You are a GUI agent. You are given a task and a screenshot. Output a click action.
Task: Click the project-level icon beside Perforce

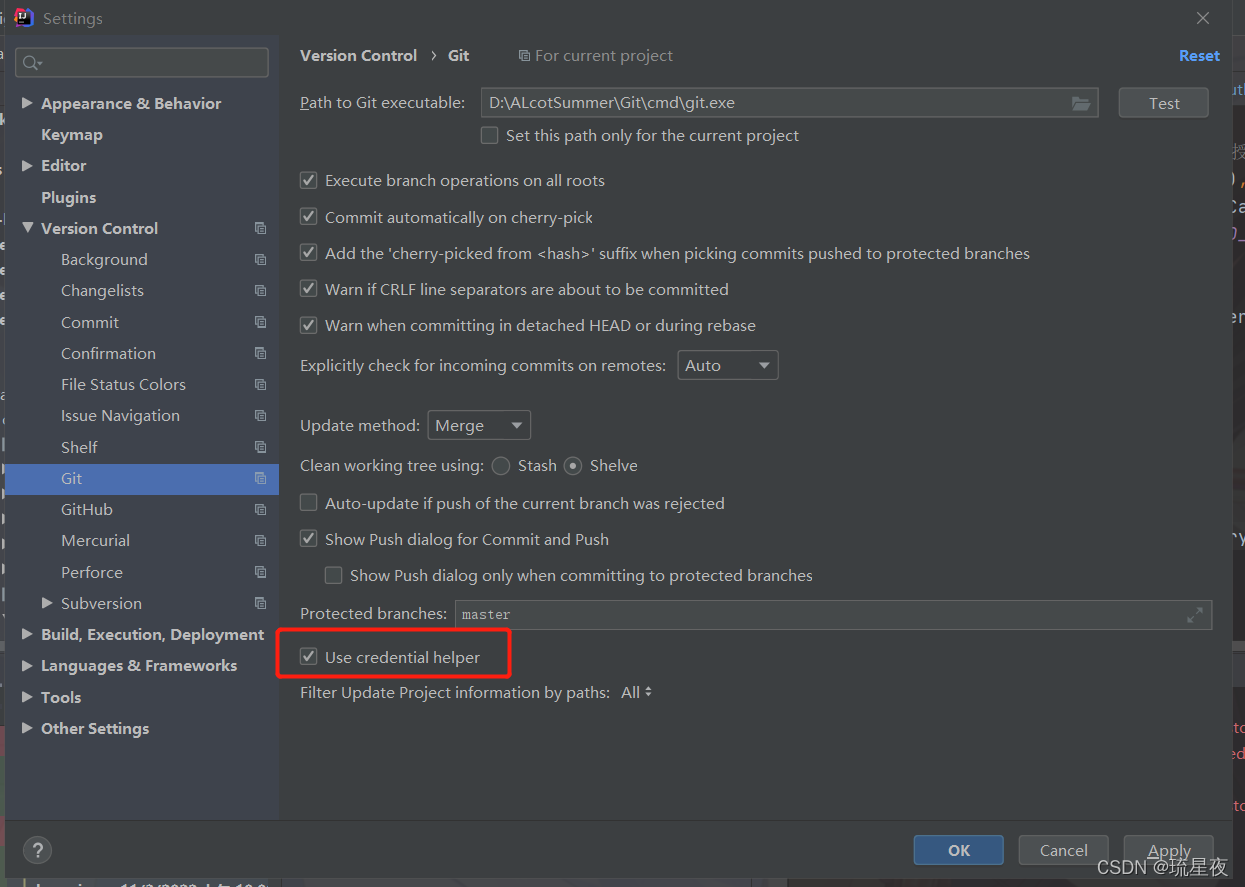tap(260, 572)
